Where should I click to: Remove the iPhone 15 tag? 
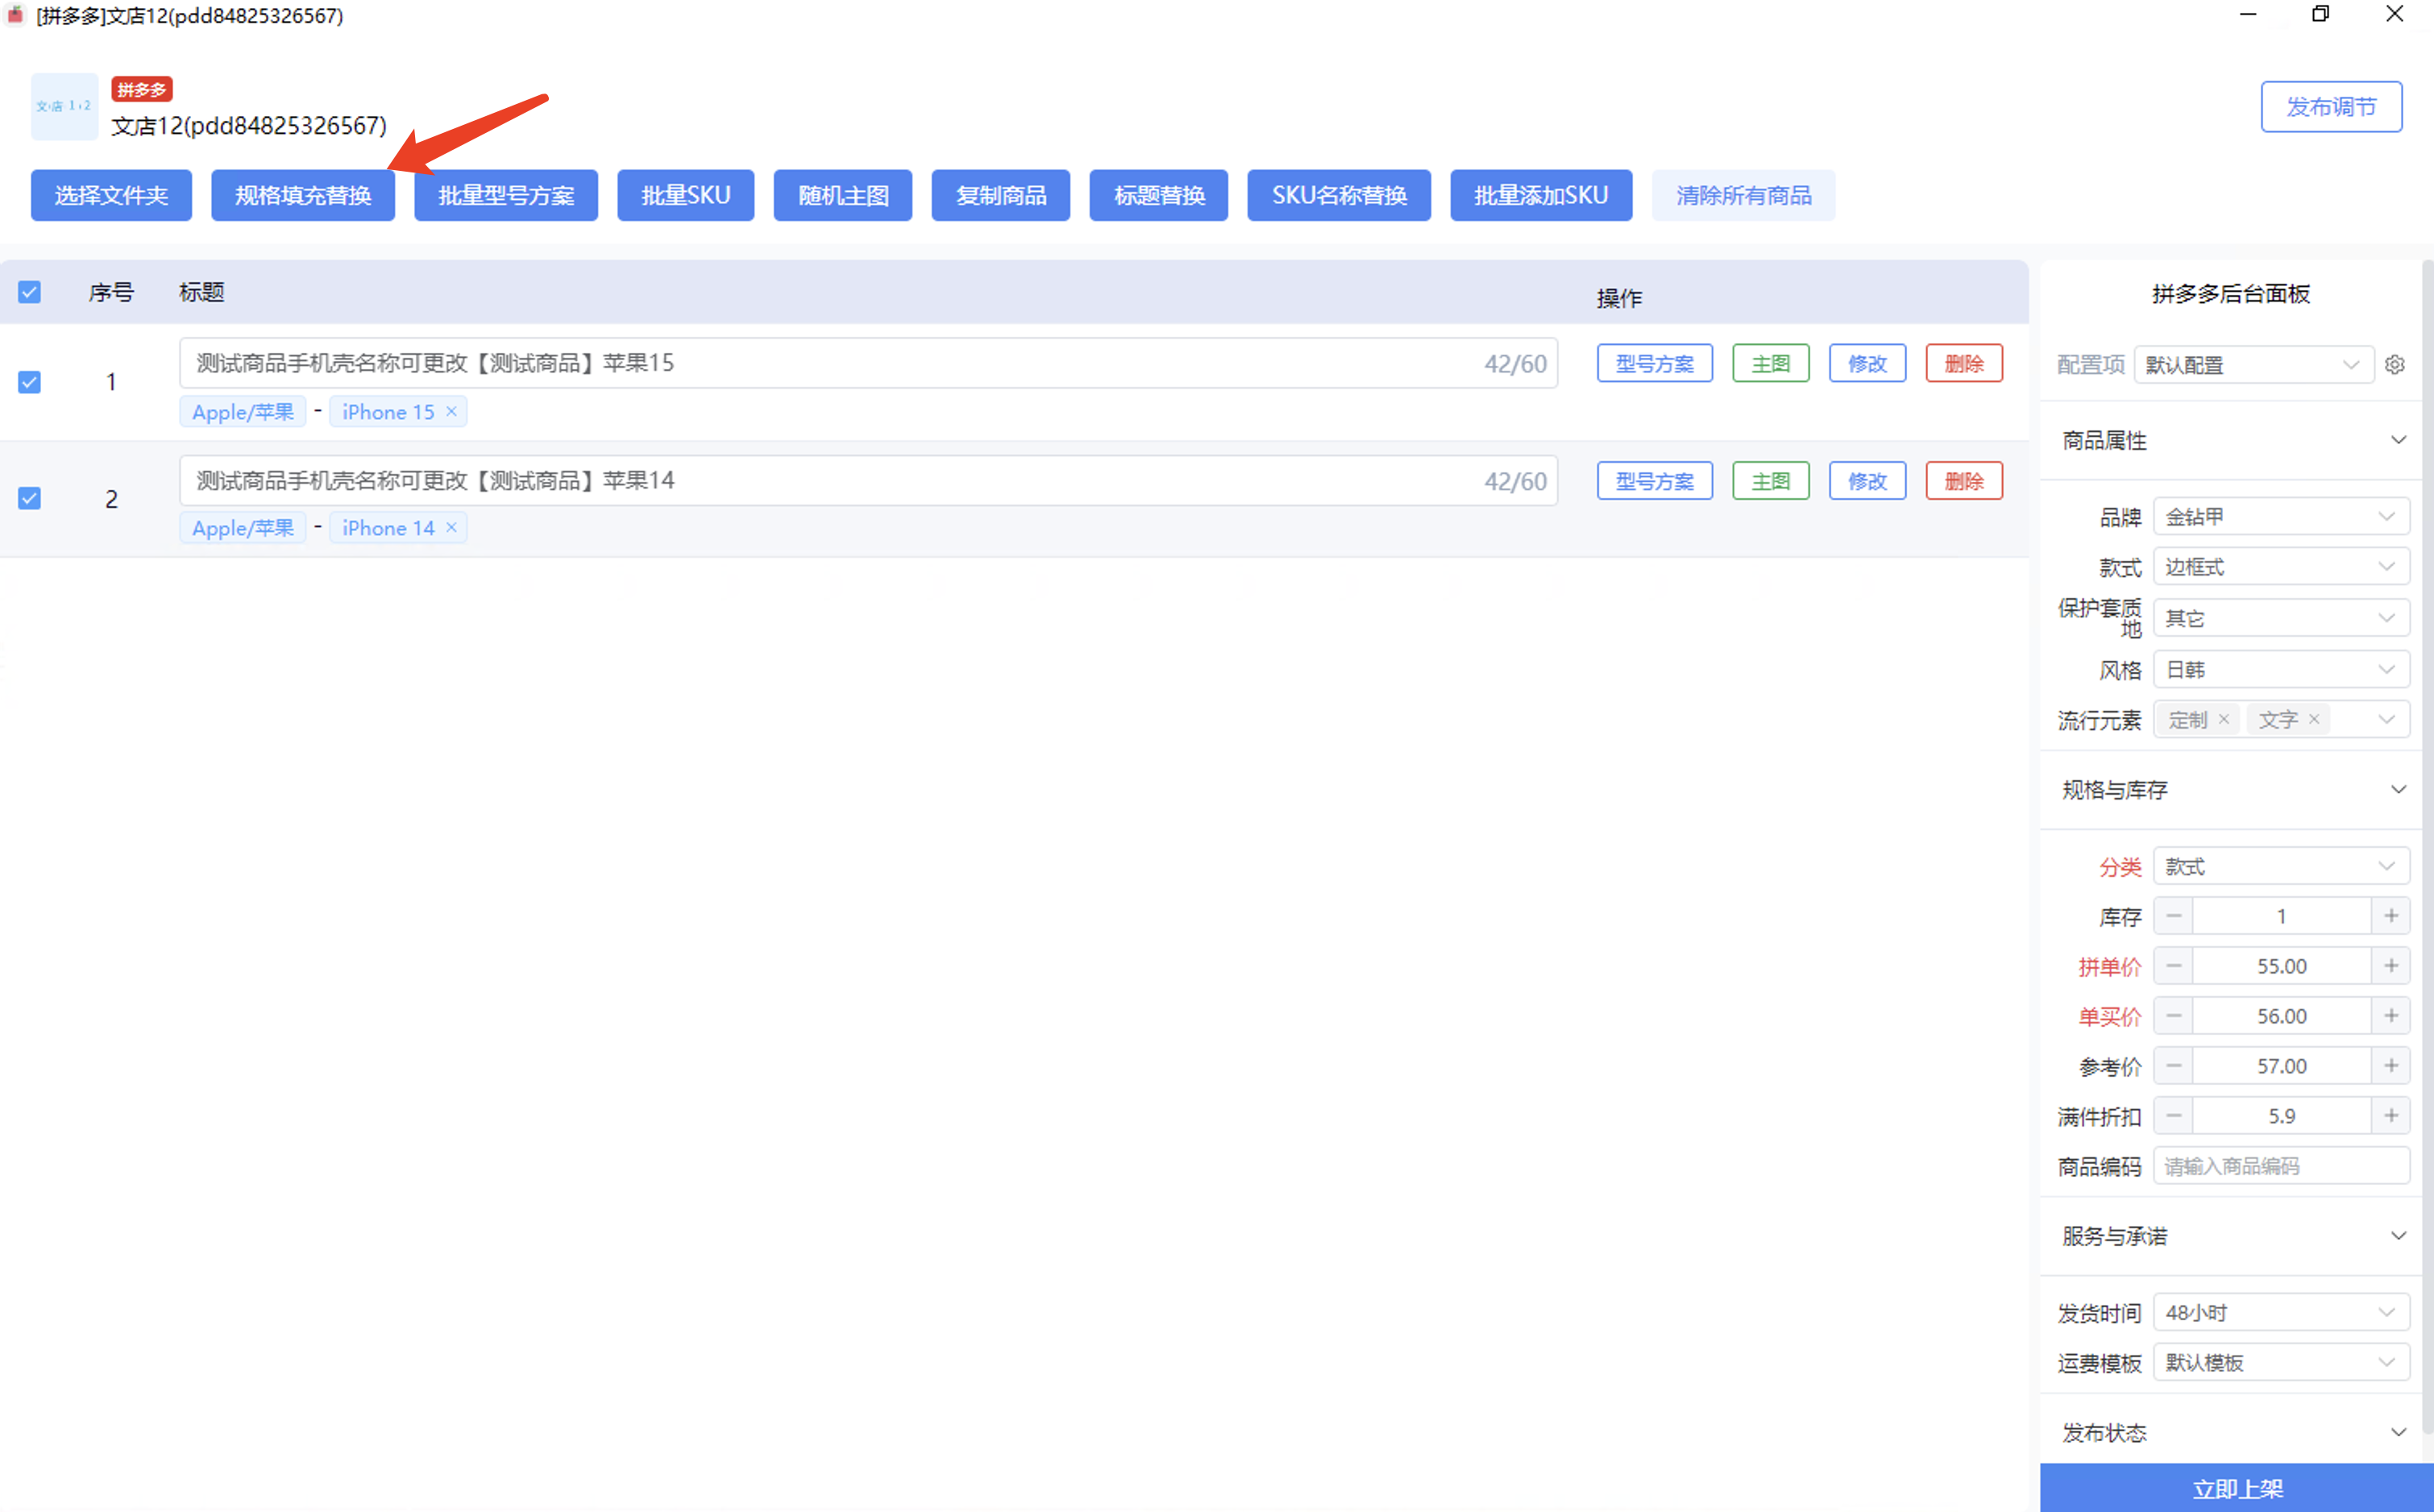(x=451, y=411)
